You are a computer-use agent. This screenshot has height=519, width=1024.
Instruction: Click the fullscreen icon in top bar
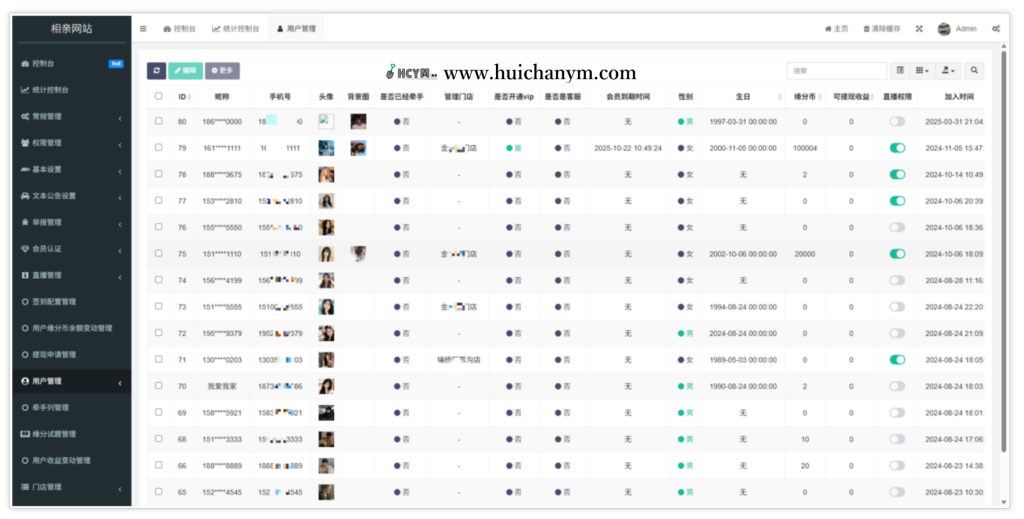(x=919, y=29)
